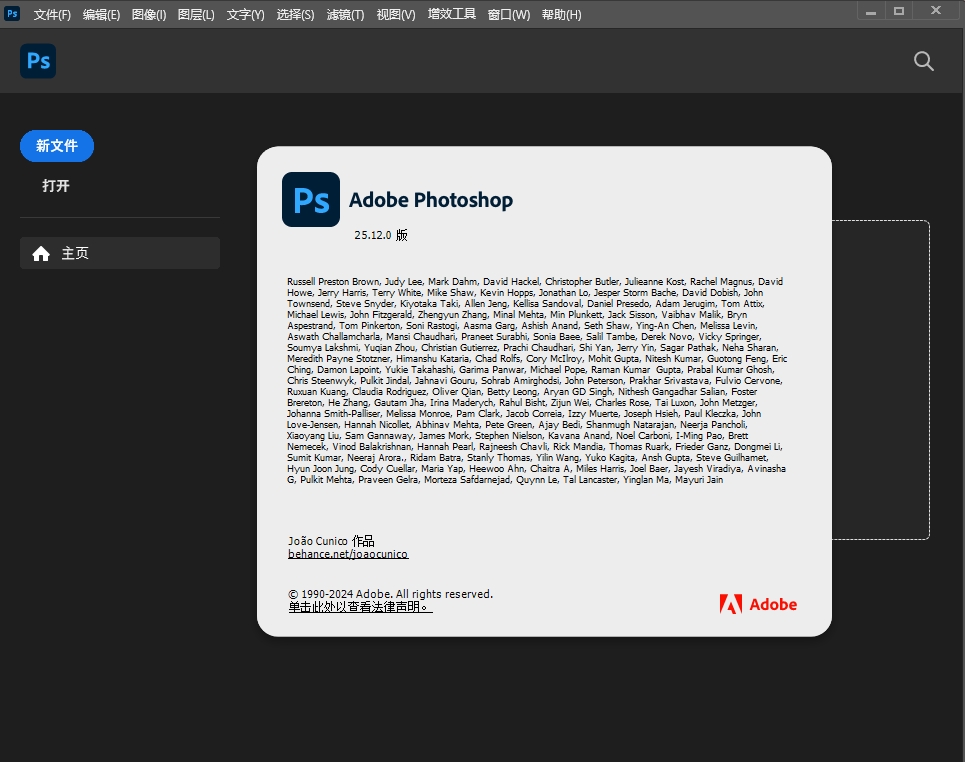Click the © 1990-2024 Adobe copyright line
Viewport: 965px width, 762px height.
(390, 594)
